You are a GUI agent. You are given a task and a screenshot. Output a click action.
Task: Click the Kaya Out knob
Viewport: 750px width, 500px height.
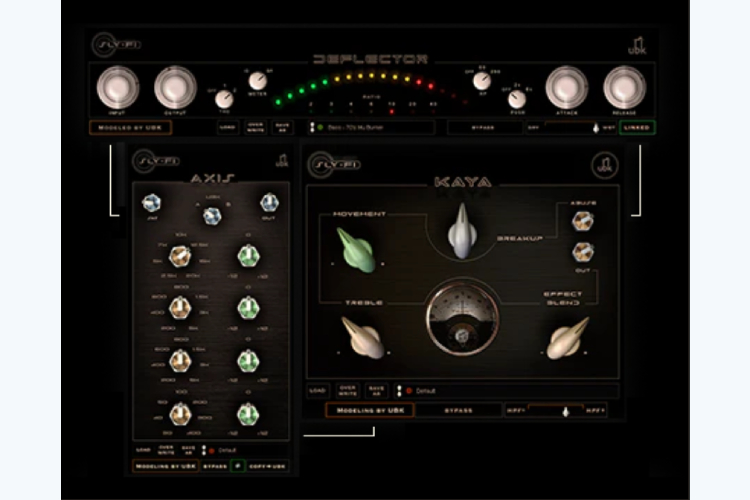tap(583, 252)
